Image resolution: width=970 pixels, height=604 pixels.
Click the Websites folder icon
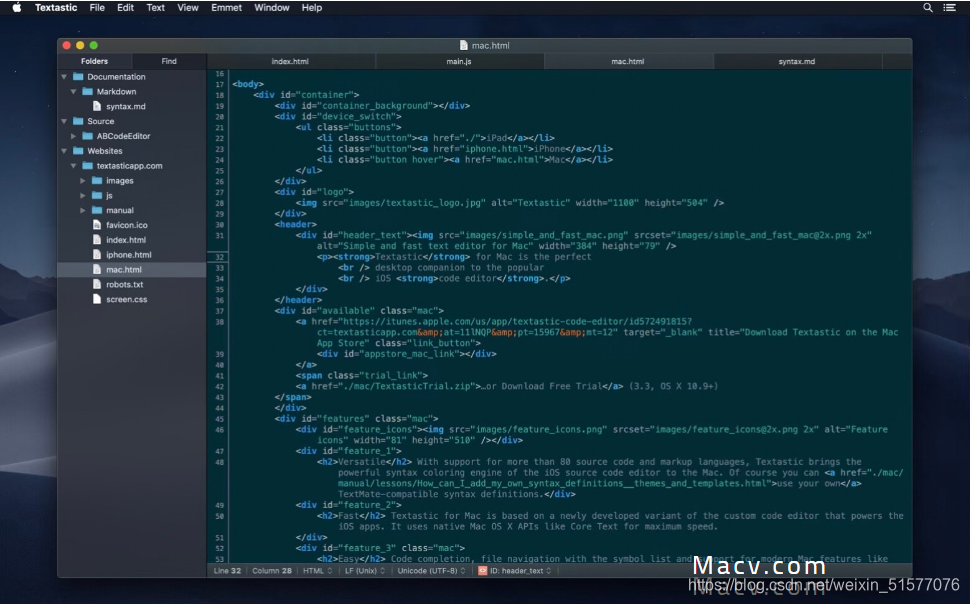pyautogui.click(x=78, y=151)
